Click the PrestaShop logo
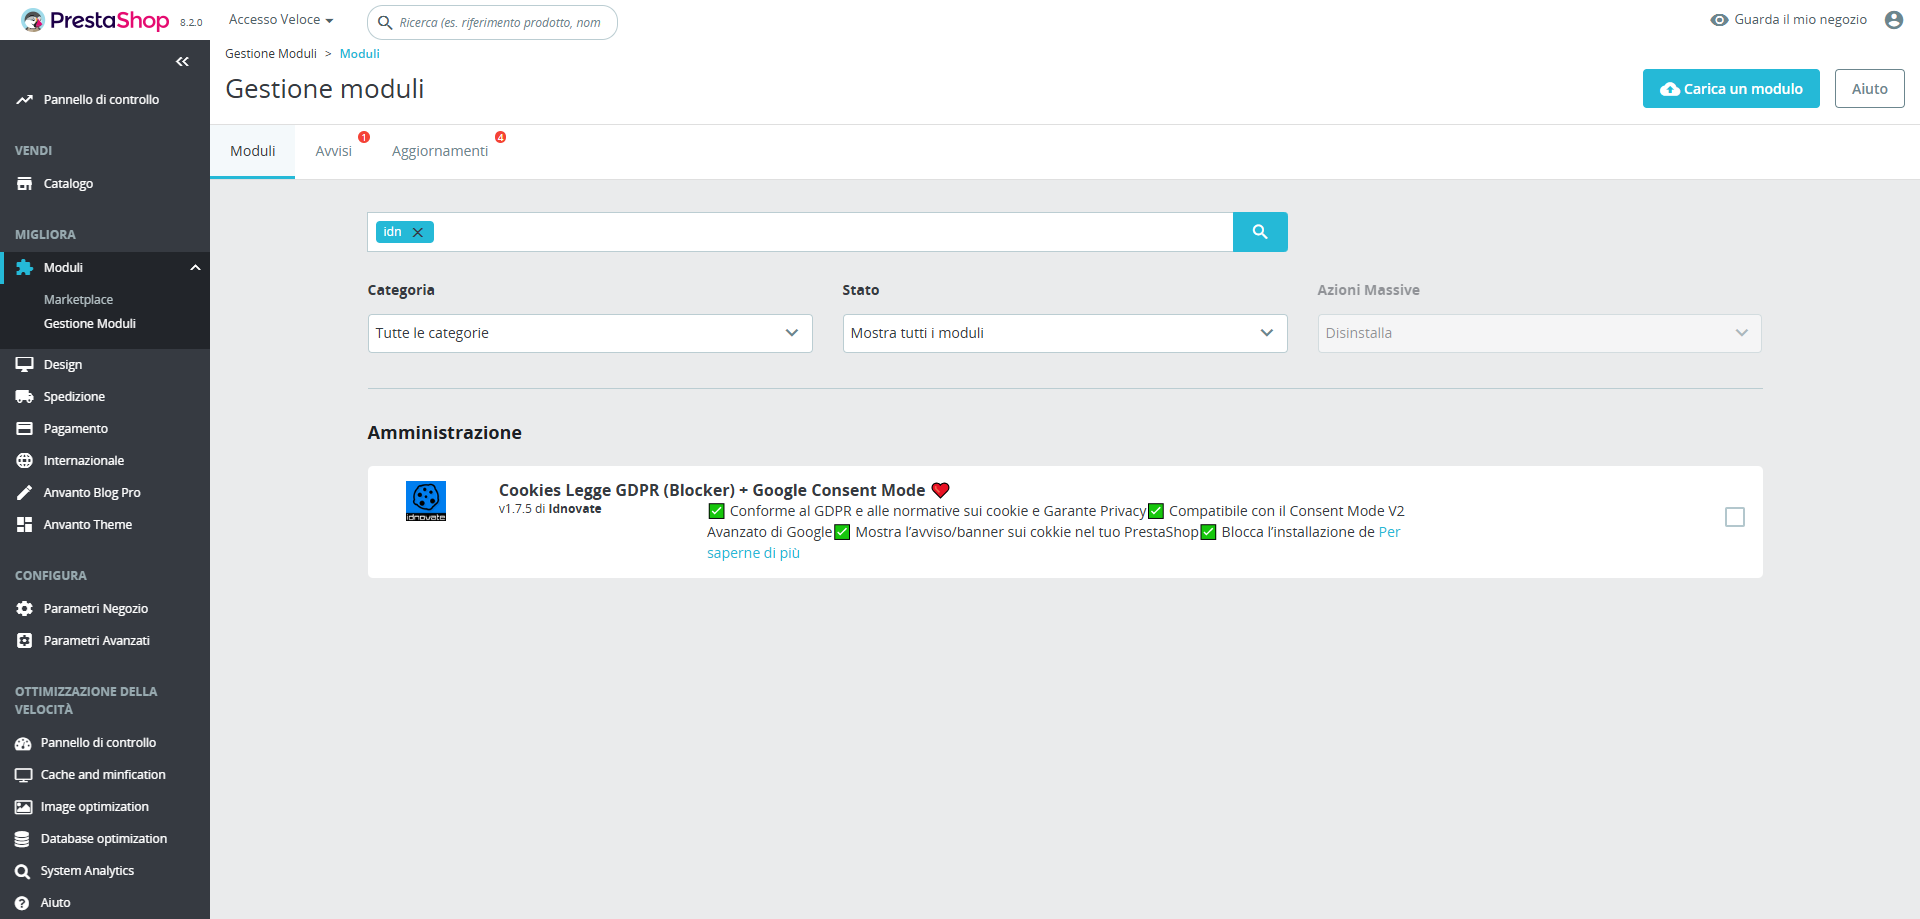 coord(96,20)
